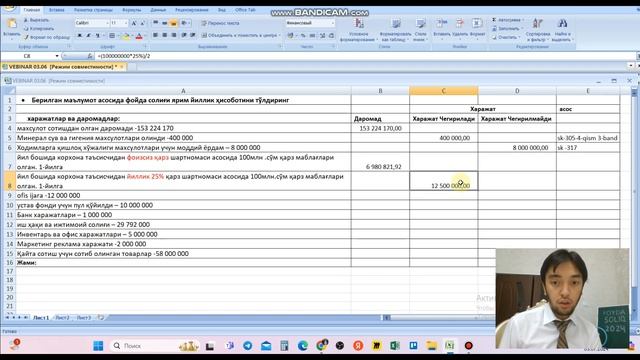
Task: Open Данные ribbon tab
Action: 158,10
